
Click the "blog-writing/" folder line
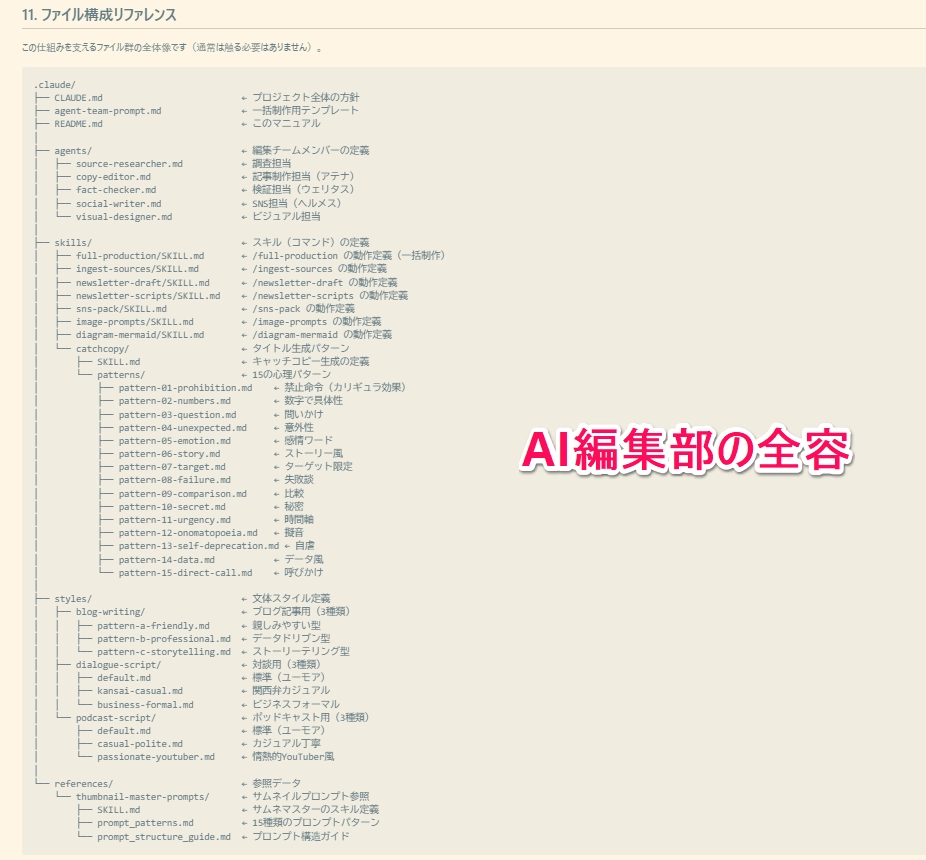[110, 612]
